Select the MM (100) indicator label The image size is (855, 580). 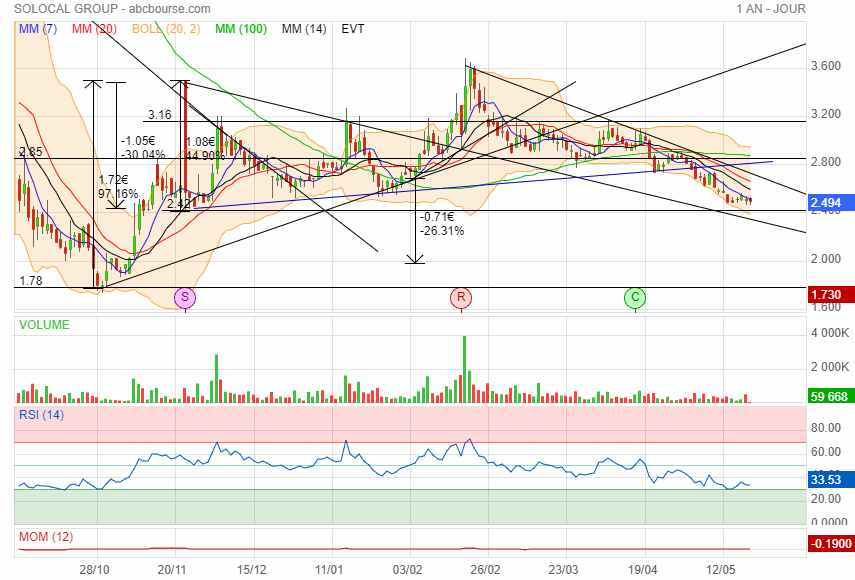click(241, 29)
